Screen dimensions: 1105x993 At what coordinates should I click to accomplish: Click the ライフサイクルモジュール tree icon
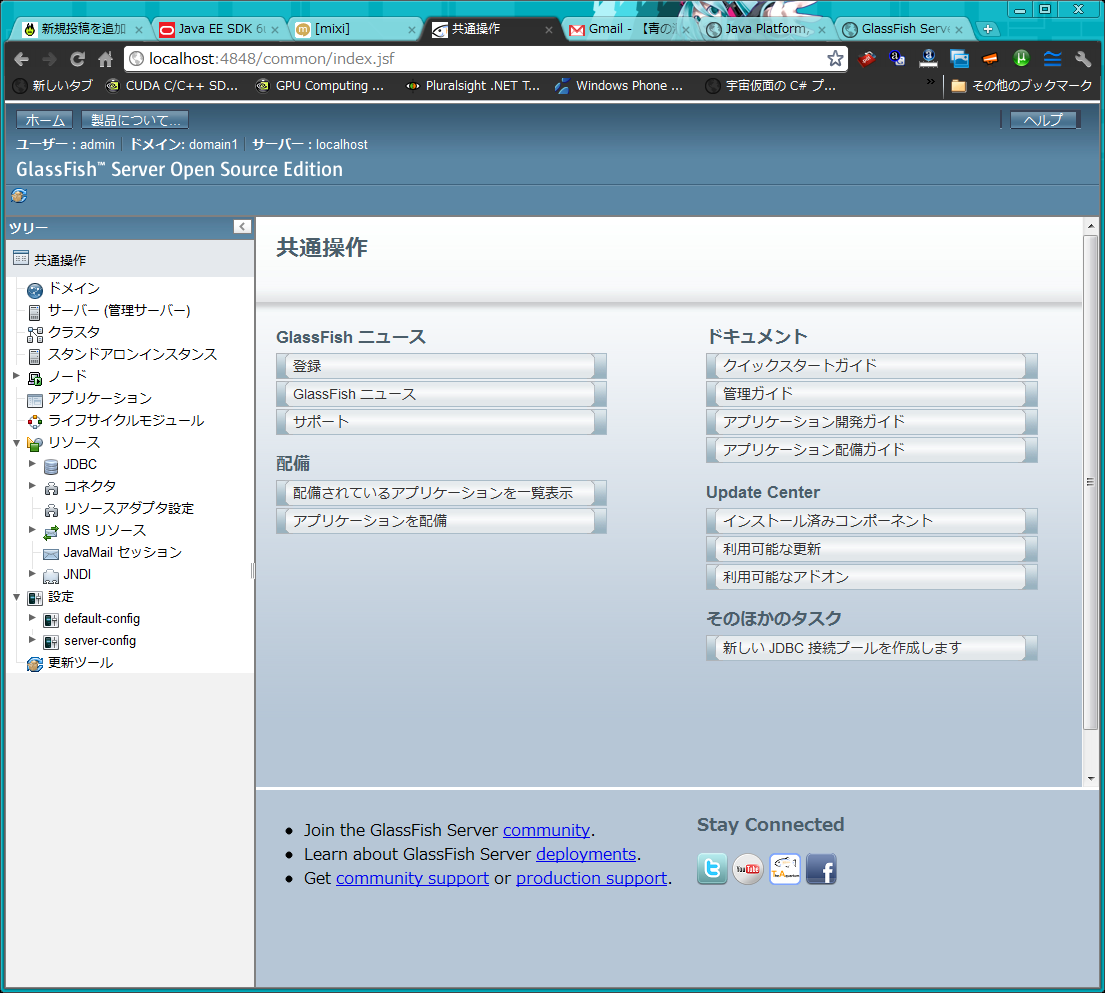click(35, 422)
